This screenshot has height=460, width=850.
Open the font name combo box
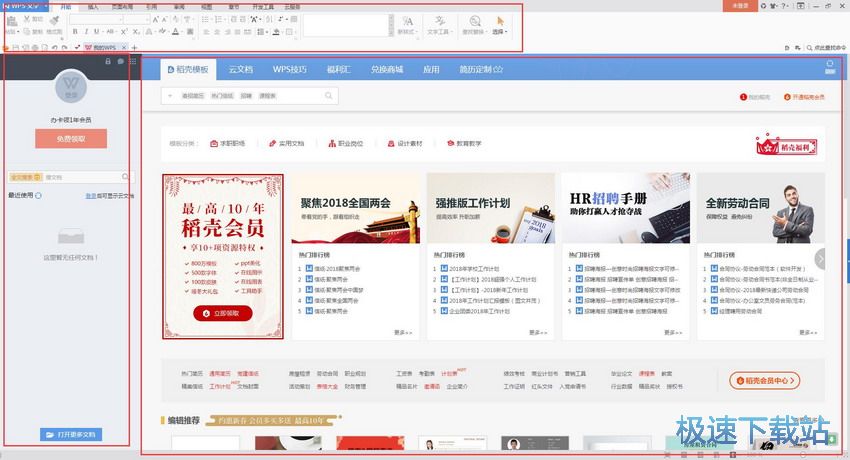[96, 20]
